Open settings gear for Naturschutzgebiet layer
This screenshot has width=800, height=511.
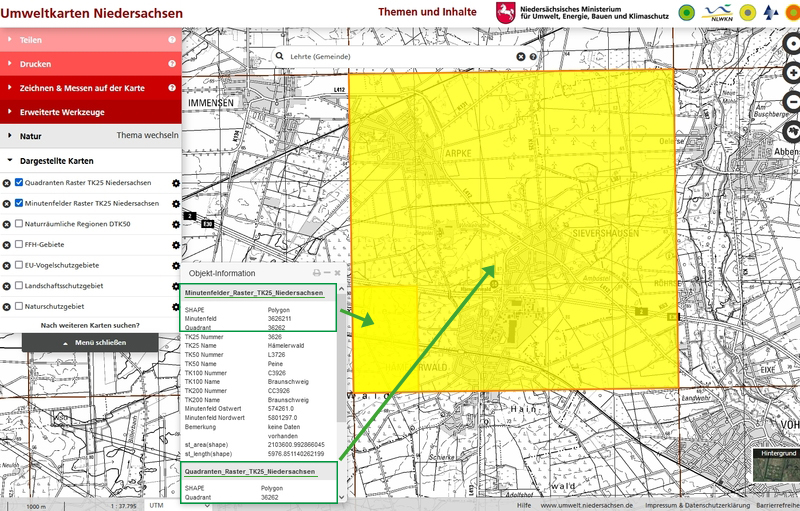point(175,307)
